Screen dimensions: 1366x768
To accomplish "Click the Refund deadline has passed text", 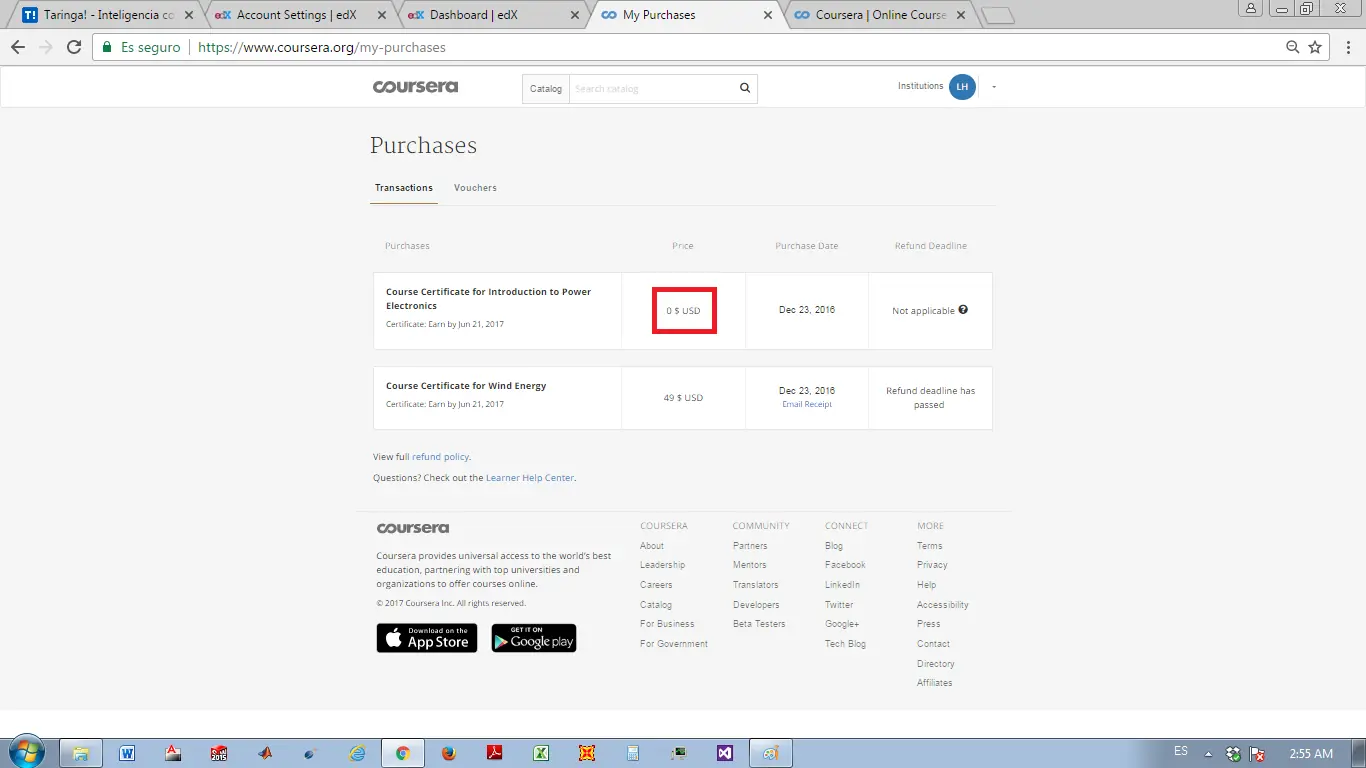I will pyautogui.click(x=930, y=398).
